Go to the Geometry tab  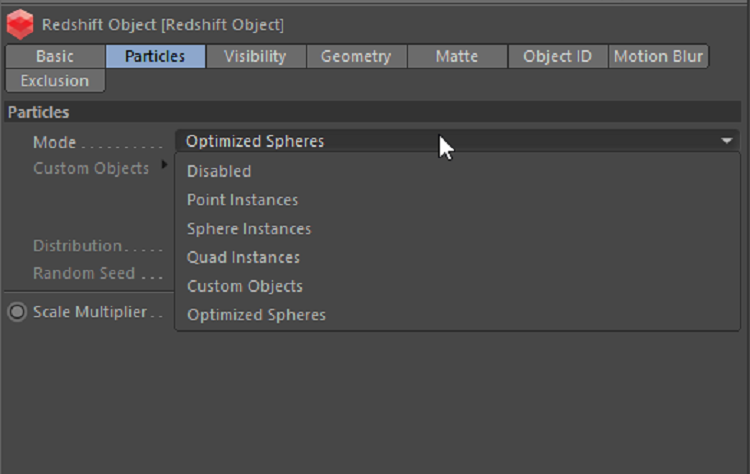click(356, 56)
